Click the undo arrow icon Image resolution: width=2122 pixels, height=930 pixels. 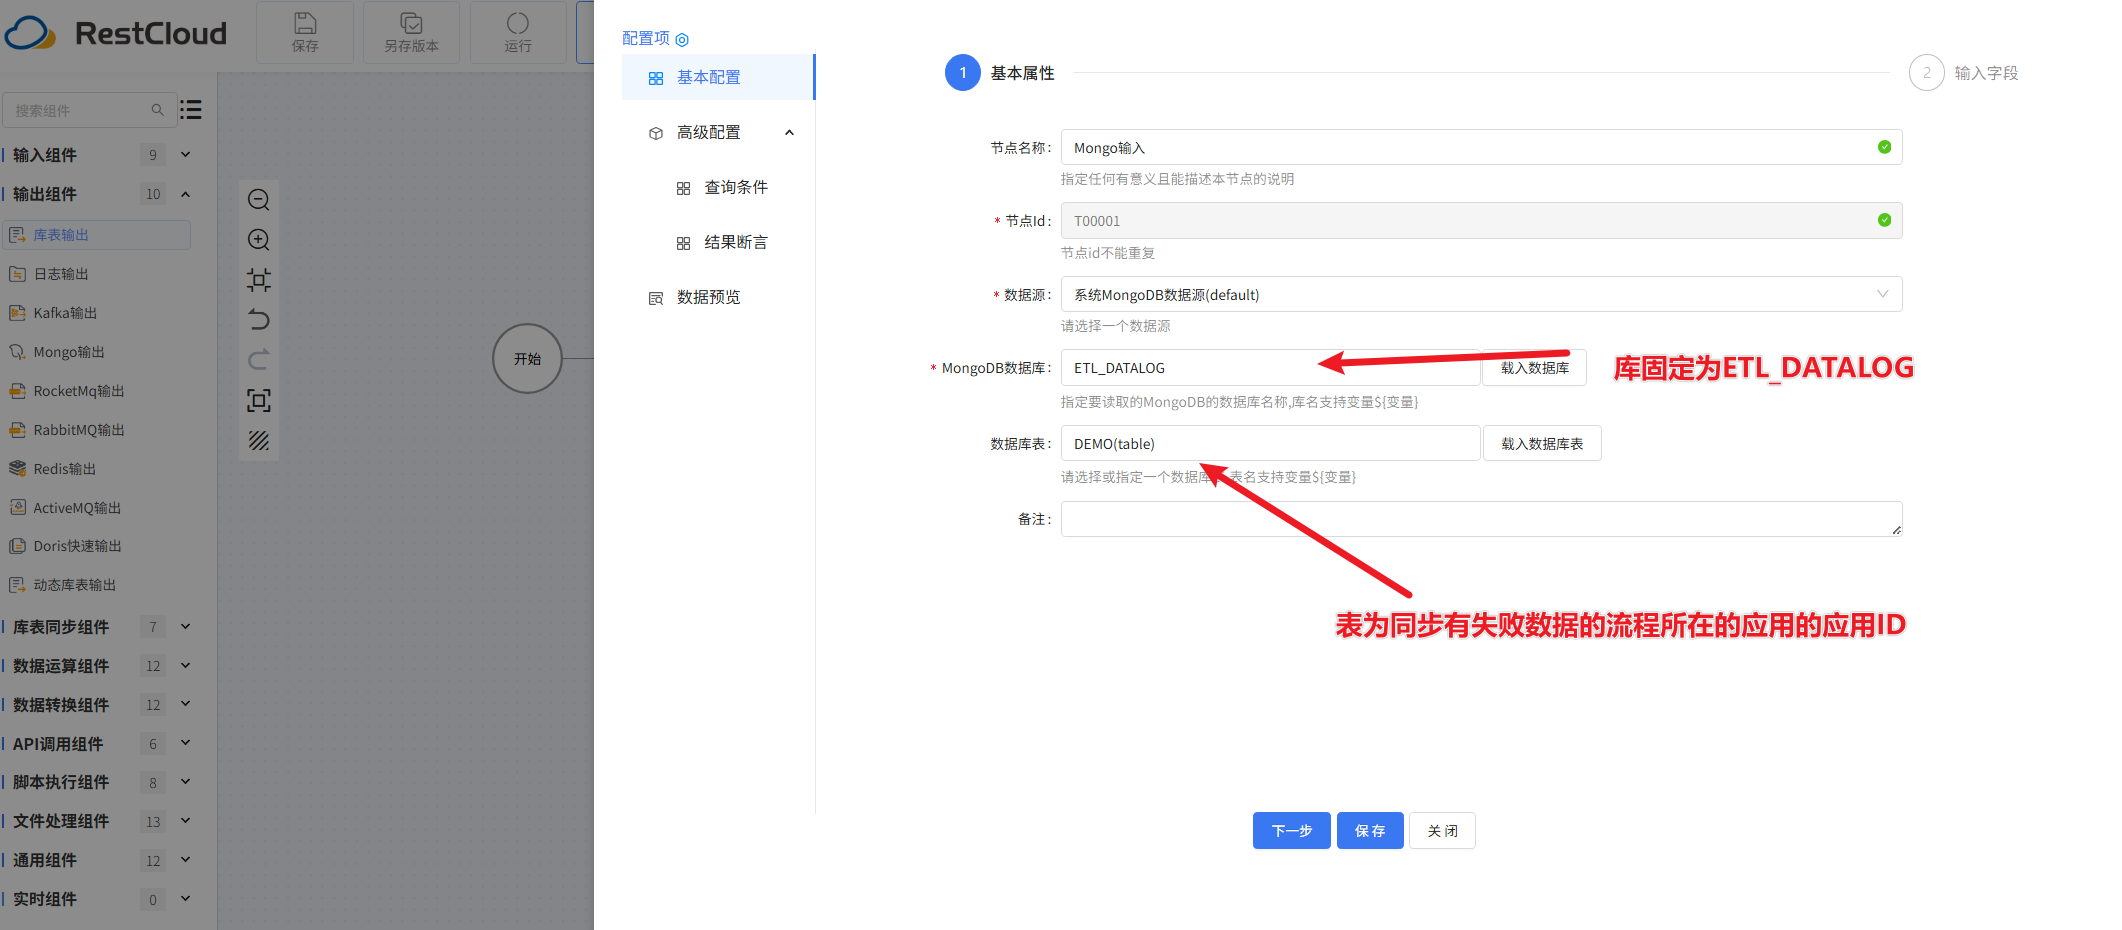tap(259, 320)
